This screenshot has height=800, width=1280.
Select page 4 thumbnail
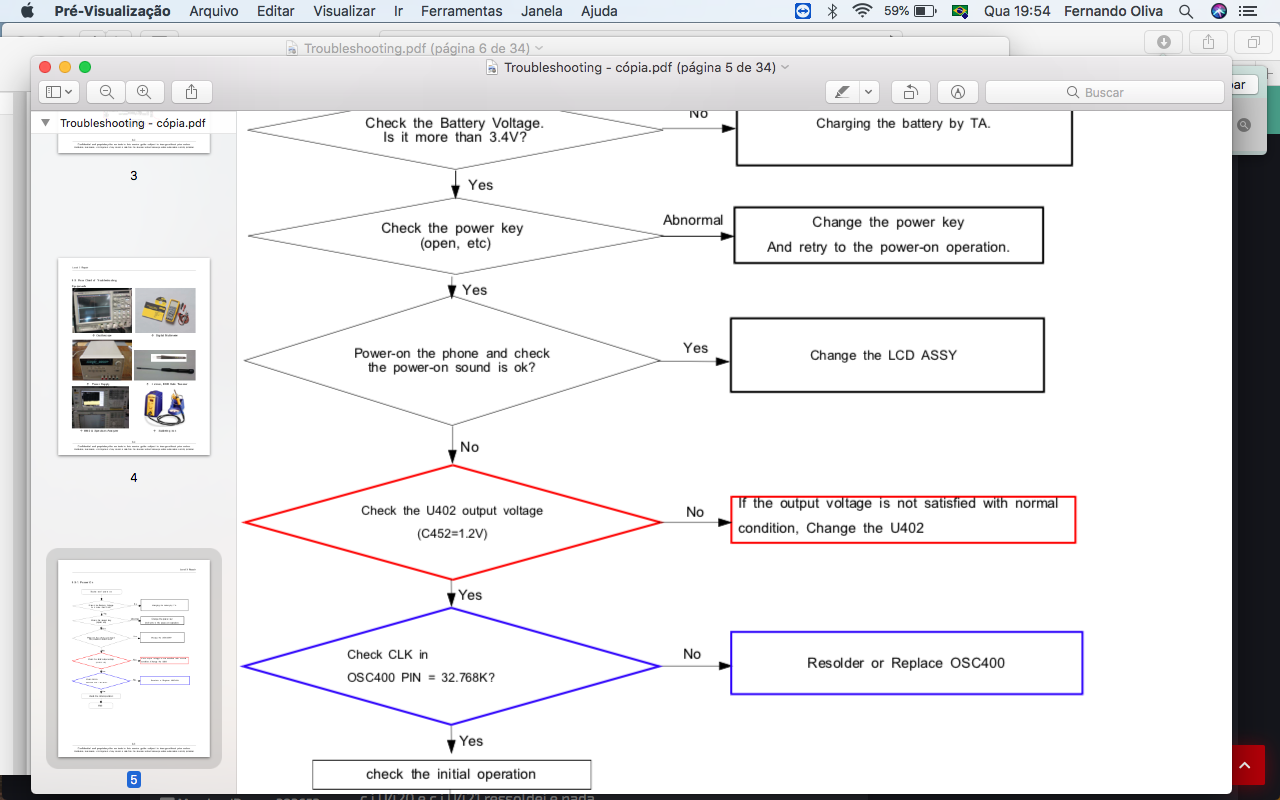134,356
